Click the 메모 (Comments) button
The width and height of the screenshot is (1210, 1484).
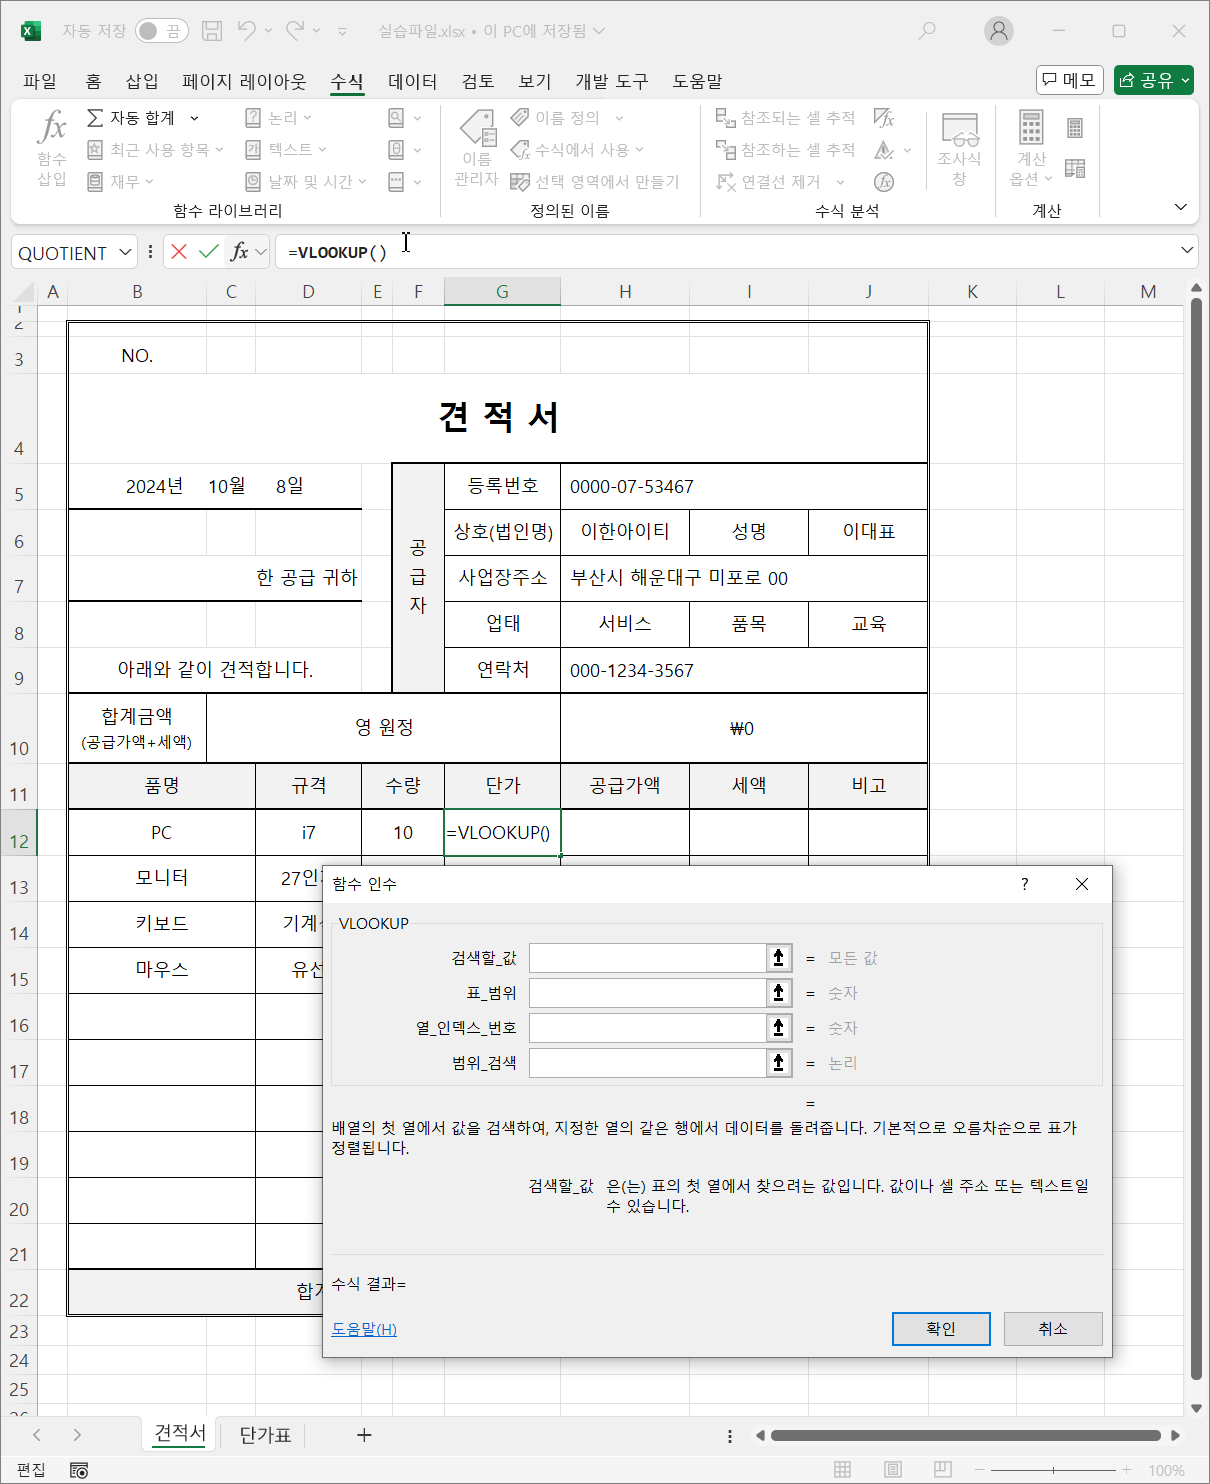click(x=1070, y=80)
